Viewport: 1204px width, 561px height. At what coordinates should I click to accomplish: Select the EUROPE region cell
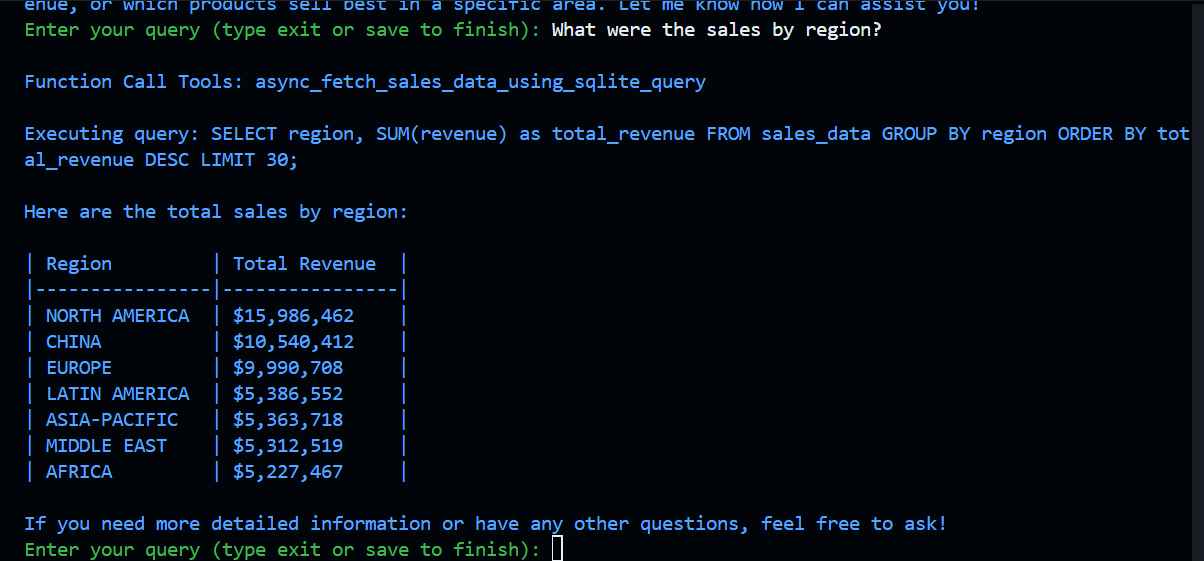coord(79,368)
